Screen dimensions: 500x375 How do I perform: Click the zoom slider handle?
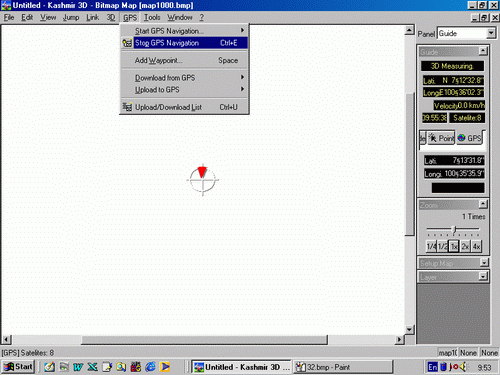coord(454,229)
